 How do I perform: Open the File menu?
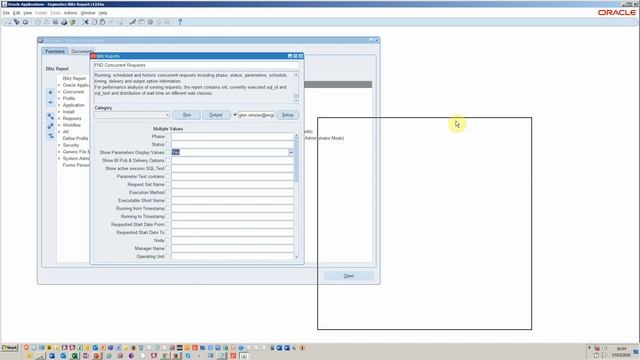click(x=6, y=13)
